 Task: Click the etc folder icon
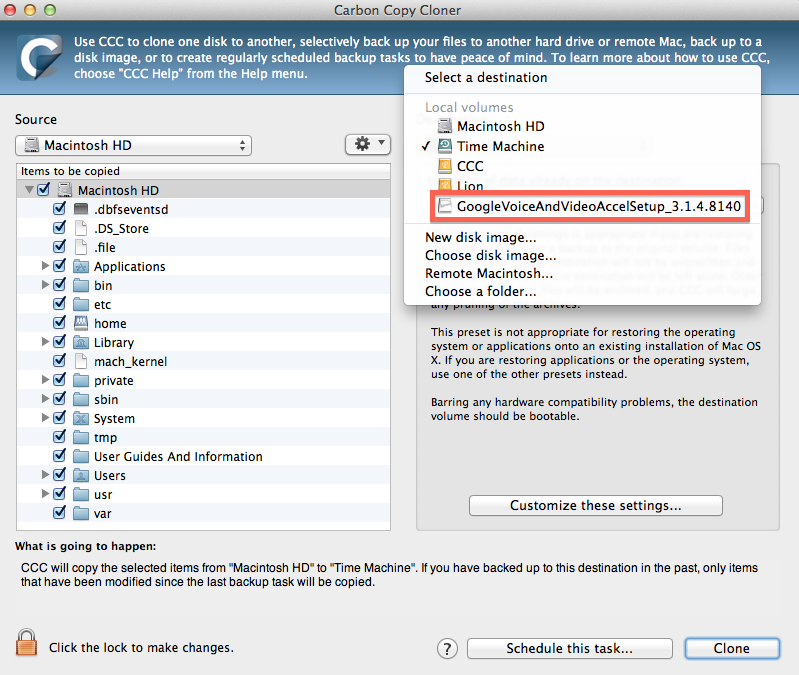pos(81,304)
